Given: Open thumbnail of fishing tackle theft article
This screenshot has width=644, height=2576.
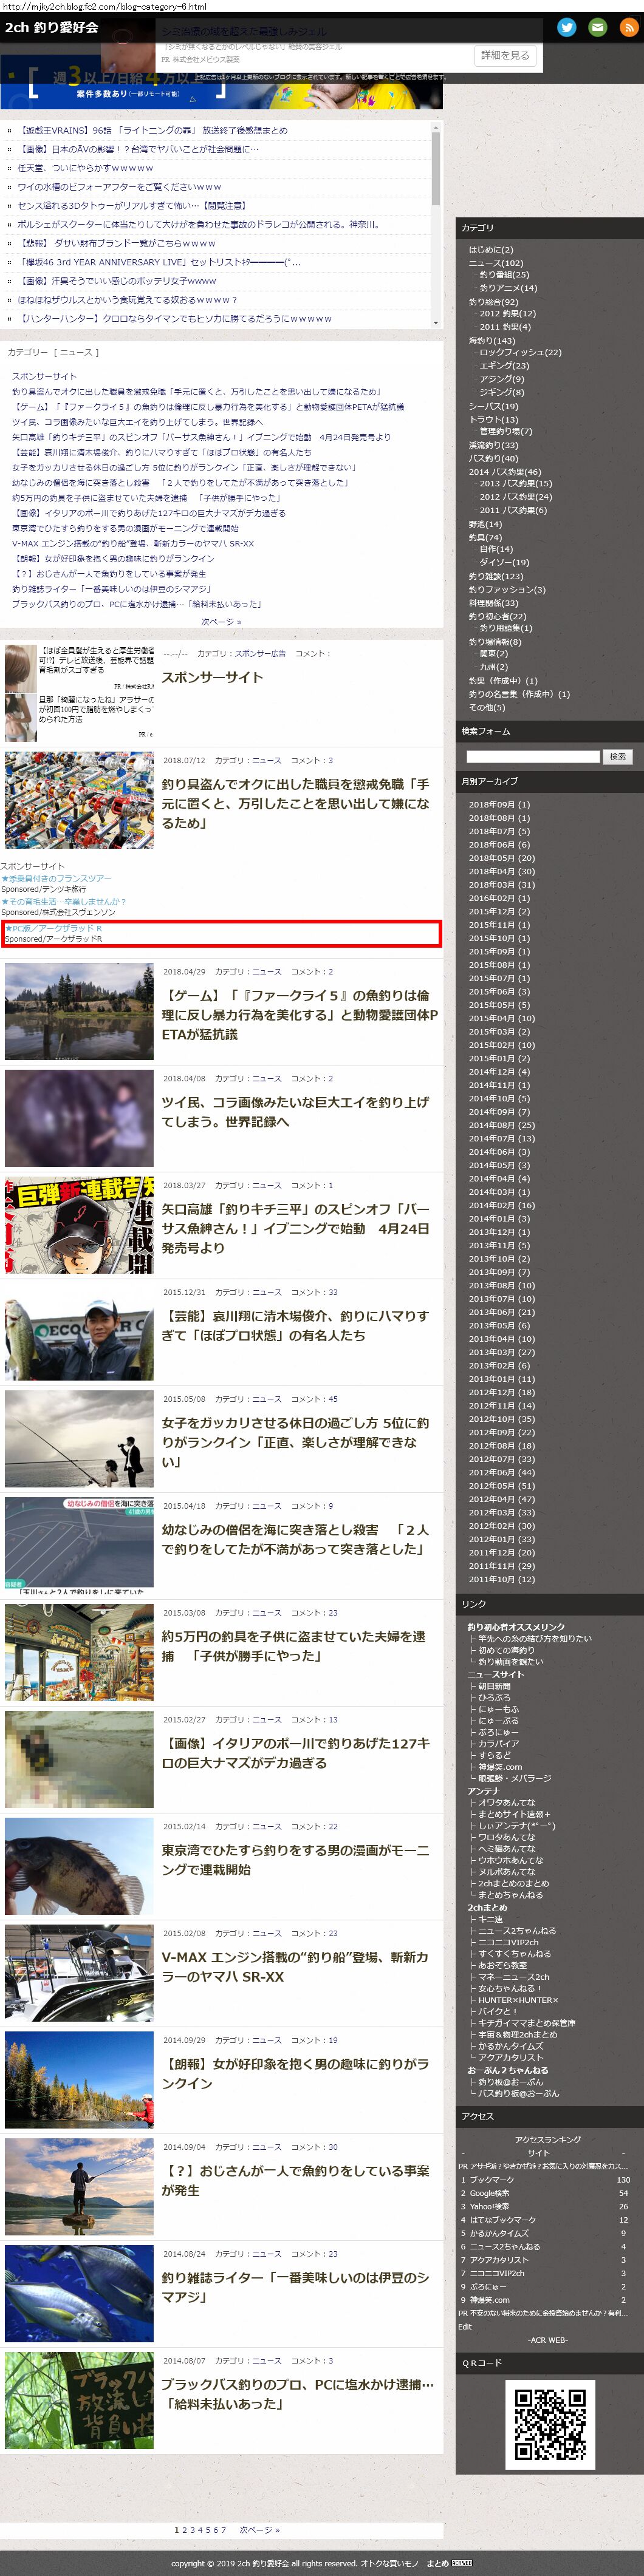Looking at the screenshot, I should click(x=79, y=800).
